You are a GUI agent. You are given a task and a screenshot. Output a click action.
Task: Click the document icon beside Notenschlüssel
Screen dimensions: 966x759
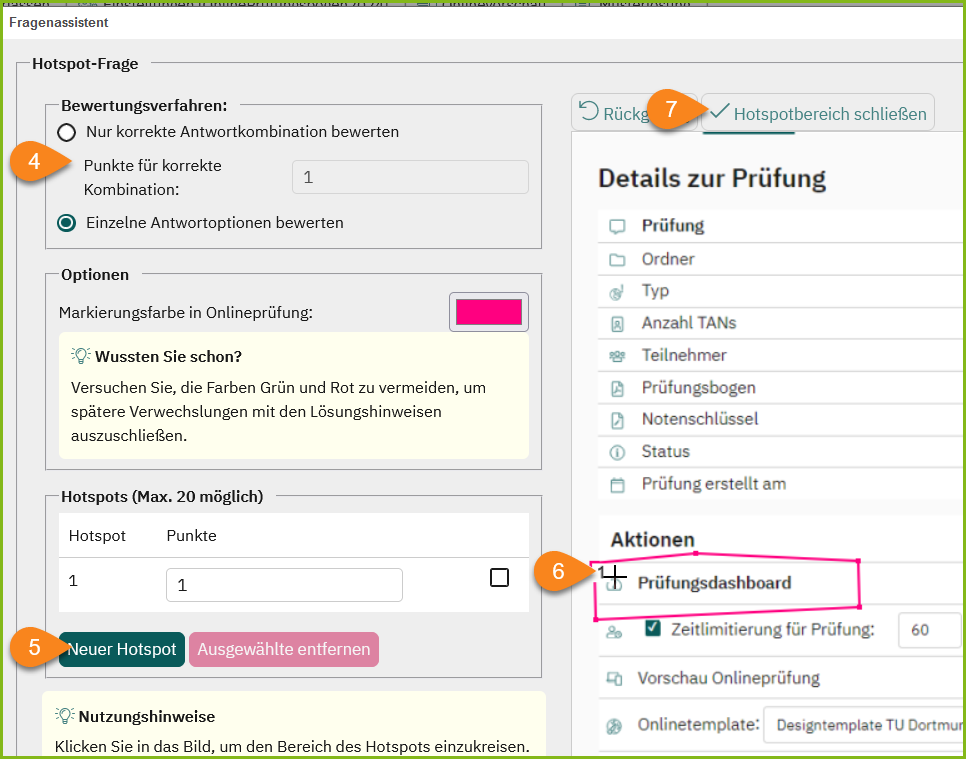click(x=617, y=420)
